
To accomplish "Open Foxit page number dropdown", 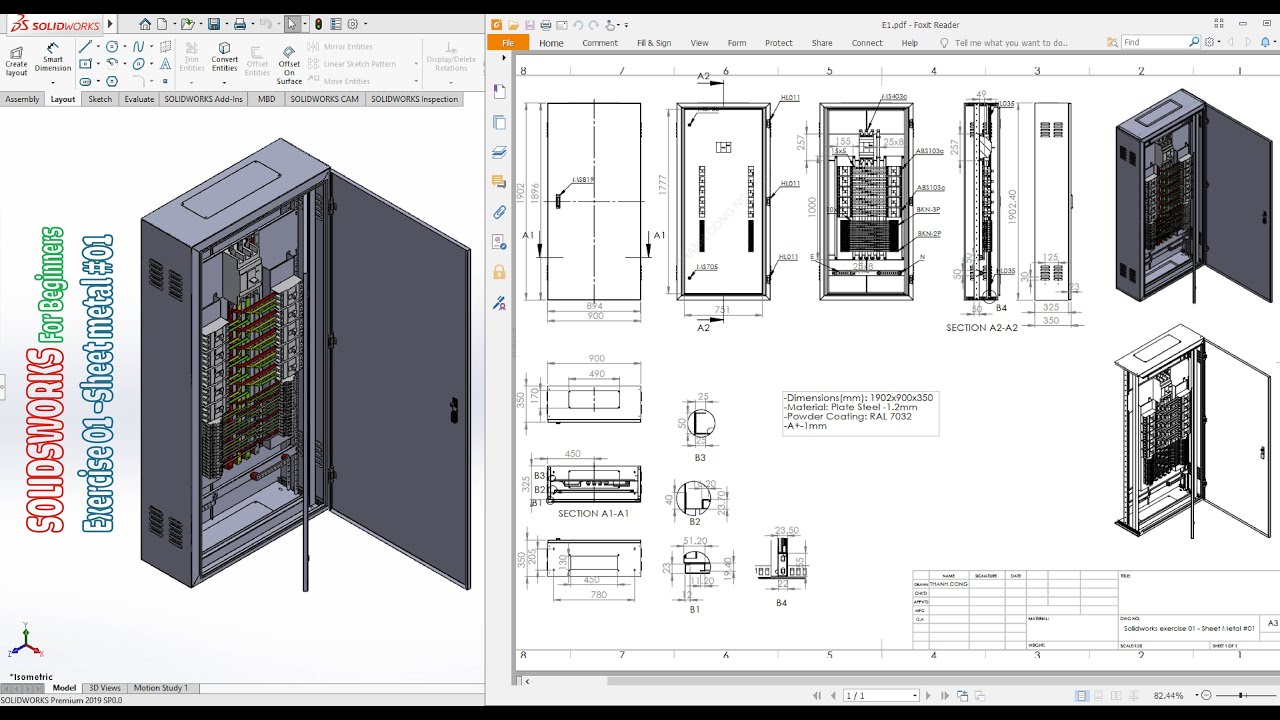I will tap(915, 695).
